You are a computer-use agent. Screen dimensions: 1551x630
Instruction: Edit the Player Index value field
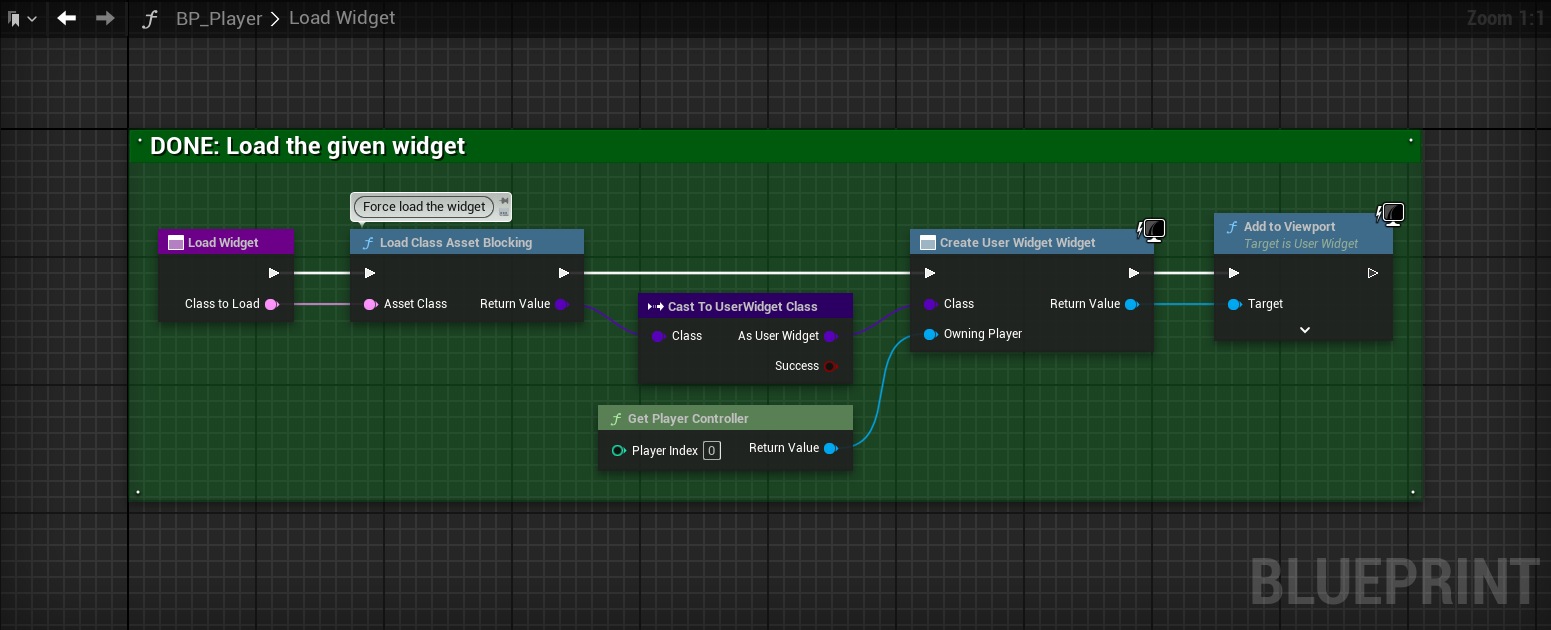click(711, 451)
